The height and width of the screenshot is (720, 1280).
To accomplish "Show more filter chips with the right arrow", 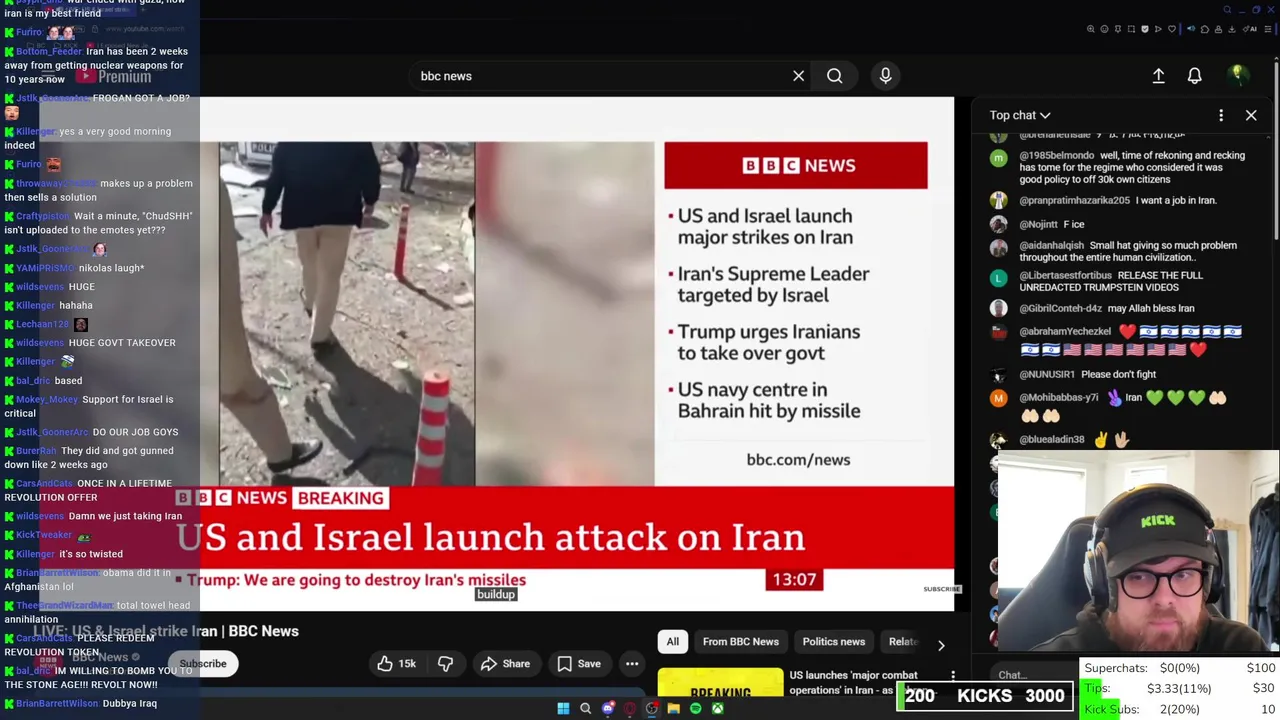I will pyautogui.click(x=941, y=645).
